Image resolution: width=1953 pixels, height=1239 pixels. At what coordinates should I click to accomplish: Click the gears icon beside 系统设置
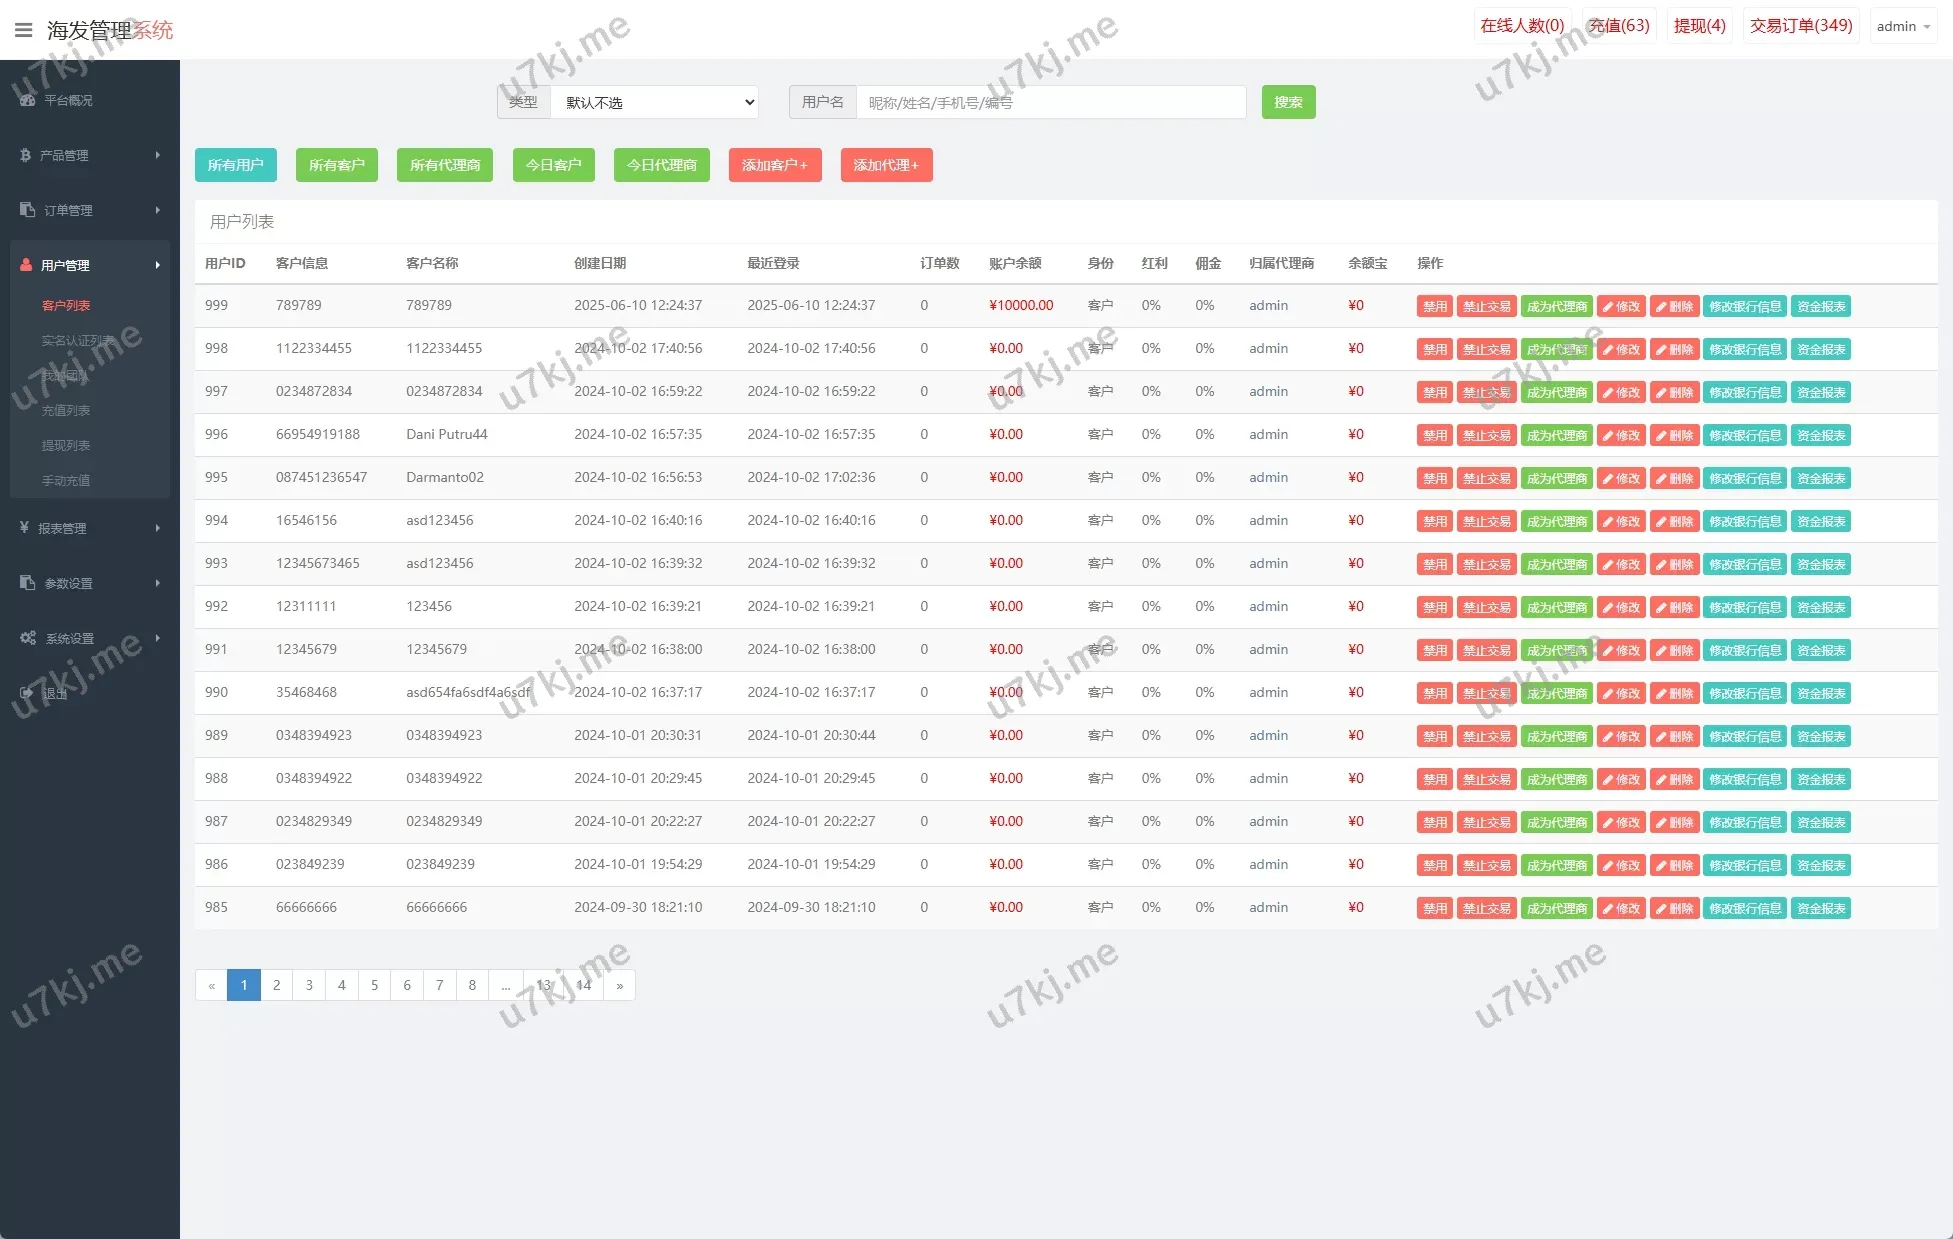point(28,638)
